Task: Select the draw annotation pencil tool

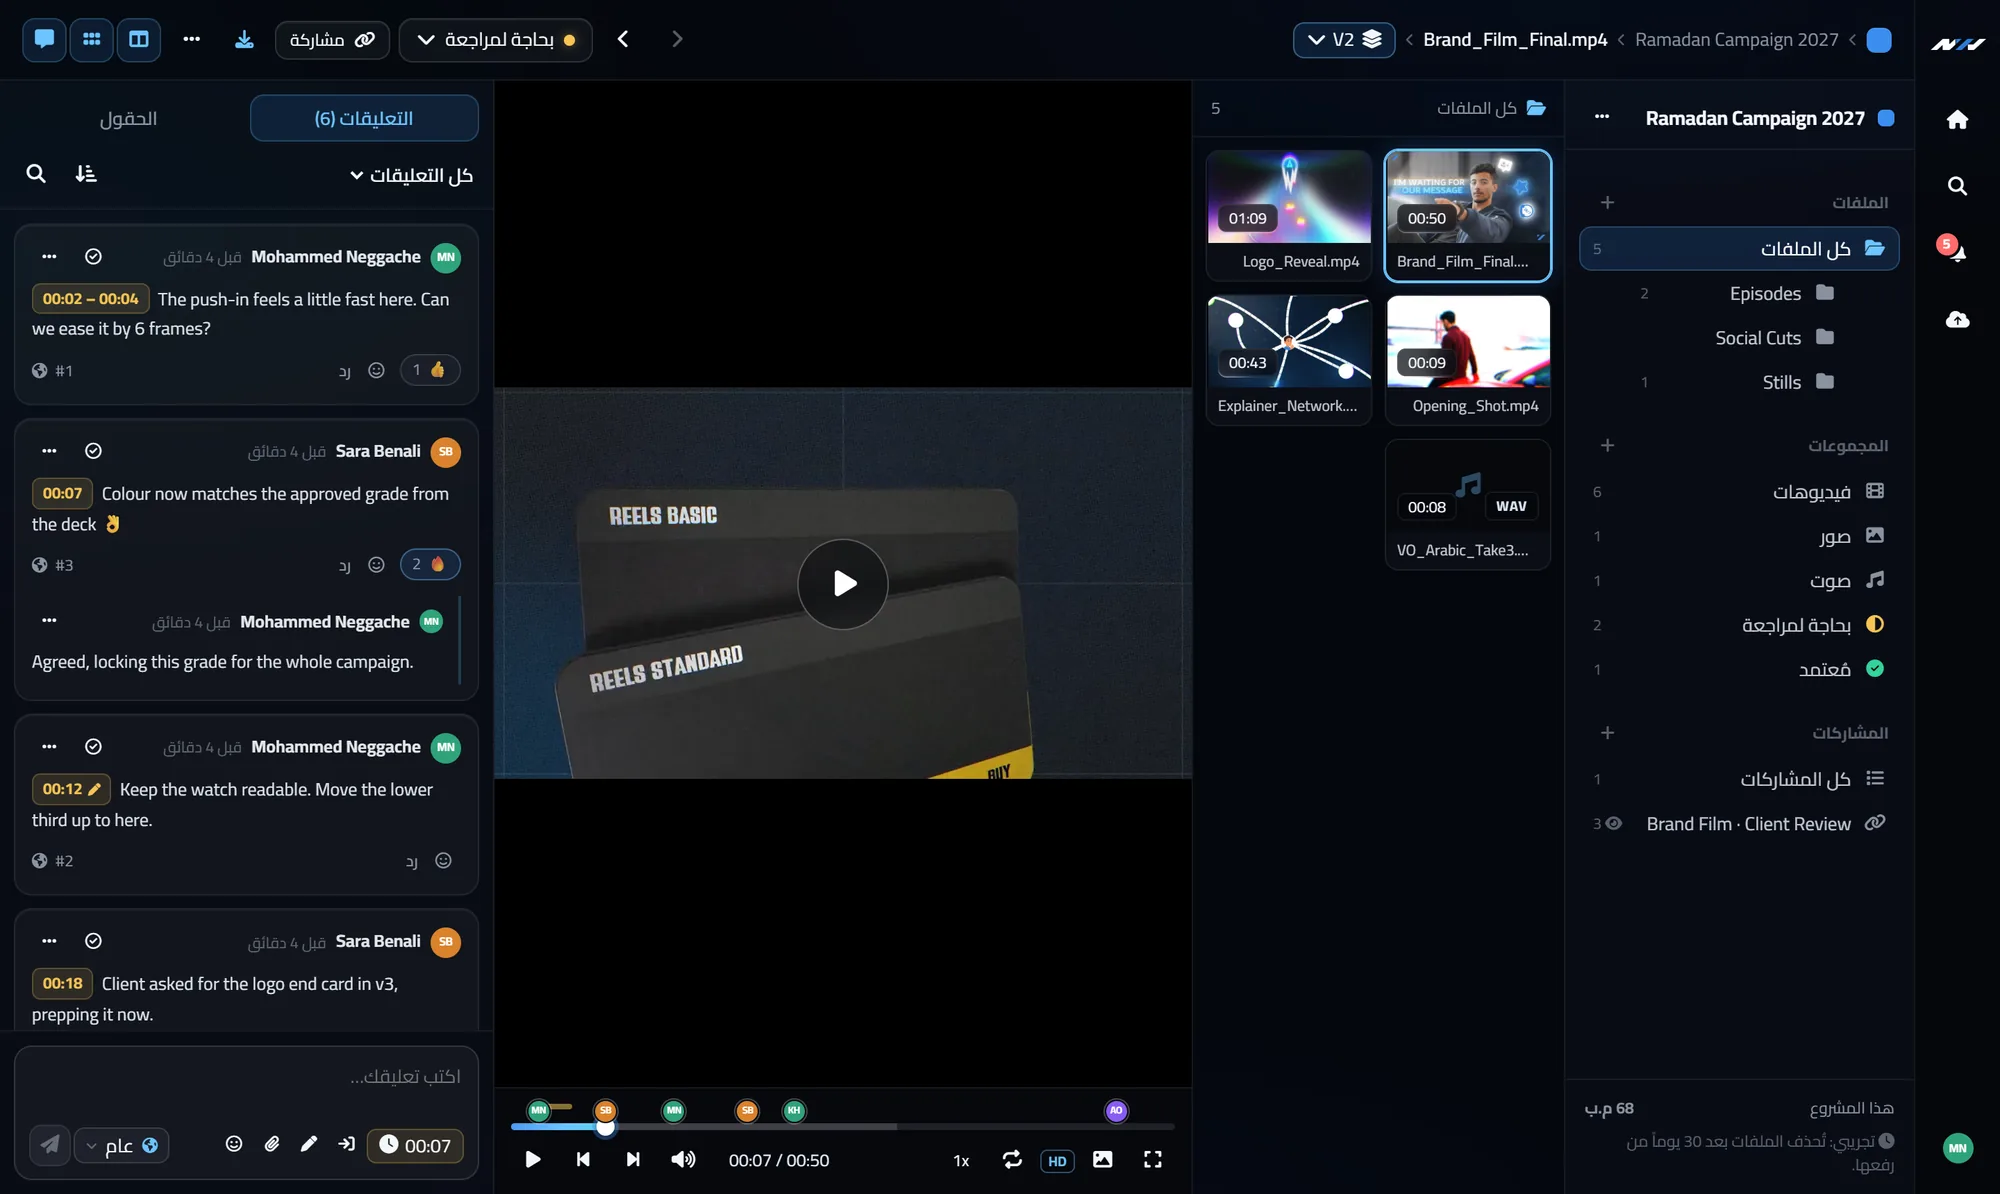Action: coord(309,1144)
